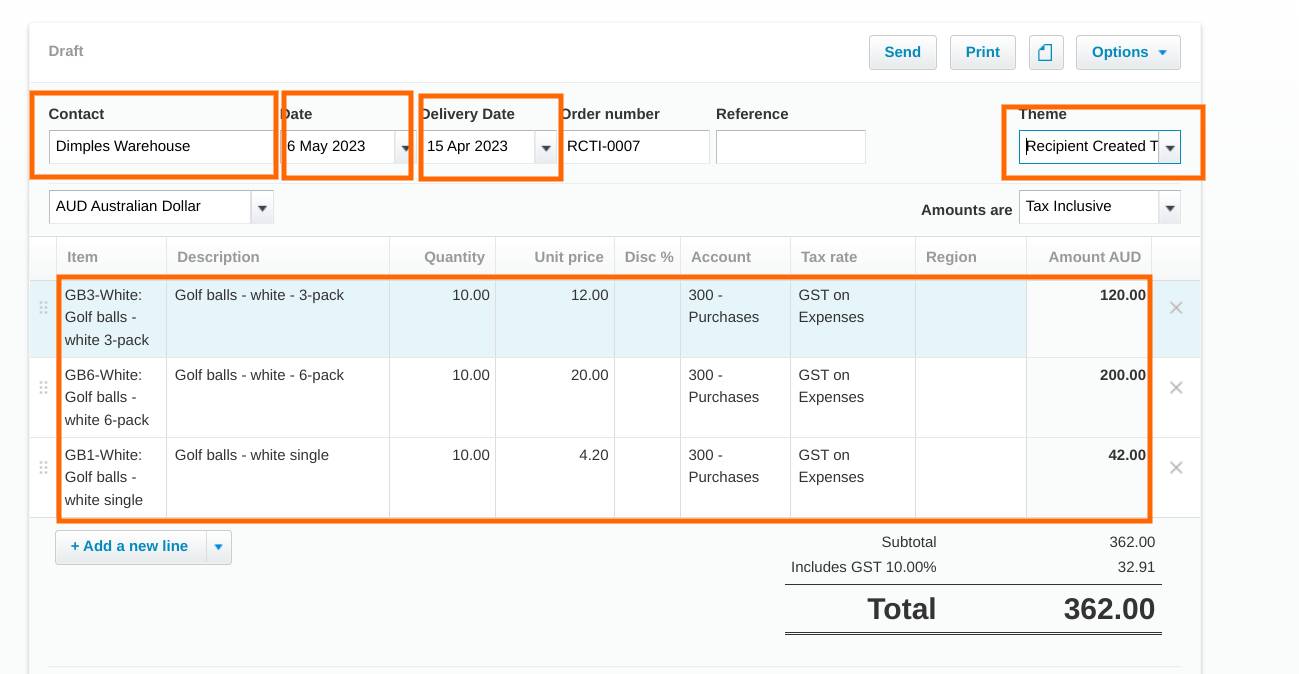The height and width of the screenshot is (674, 1299).
Task: Open the Theme selection dropdown
Action: click(x=1170, y=146)
